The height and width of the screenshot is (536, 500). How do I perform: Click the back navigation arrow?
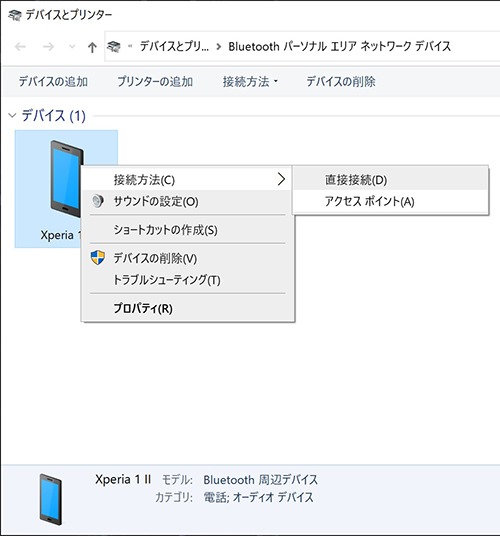tap(21, 46)
